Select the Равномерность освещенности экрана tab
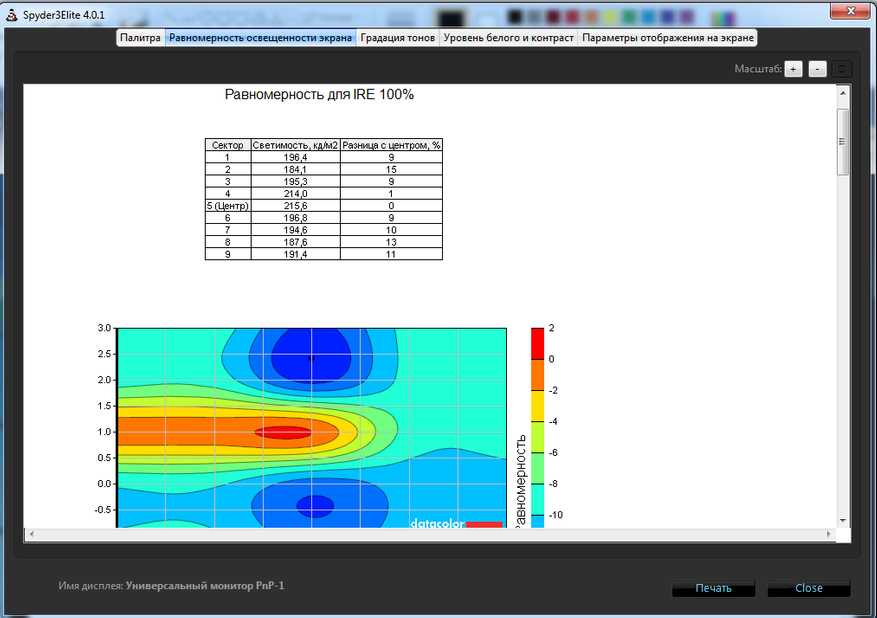877x618 pixels. click(x=260, y=38)
